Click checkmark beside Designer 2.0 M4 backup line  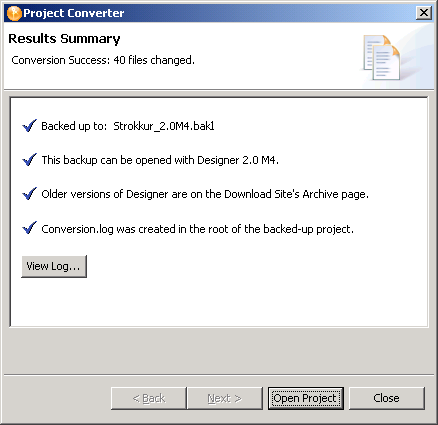pos(29,160)
